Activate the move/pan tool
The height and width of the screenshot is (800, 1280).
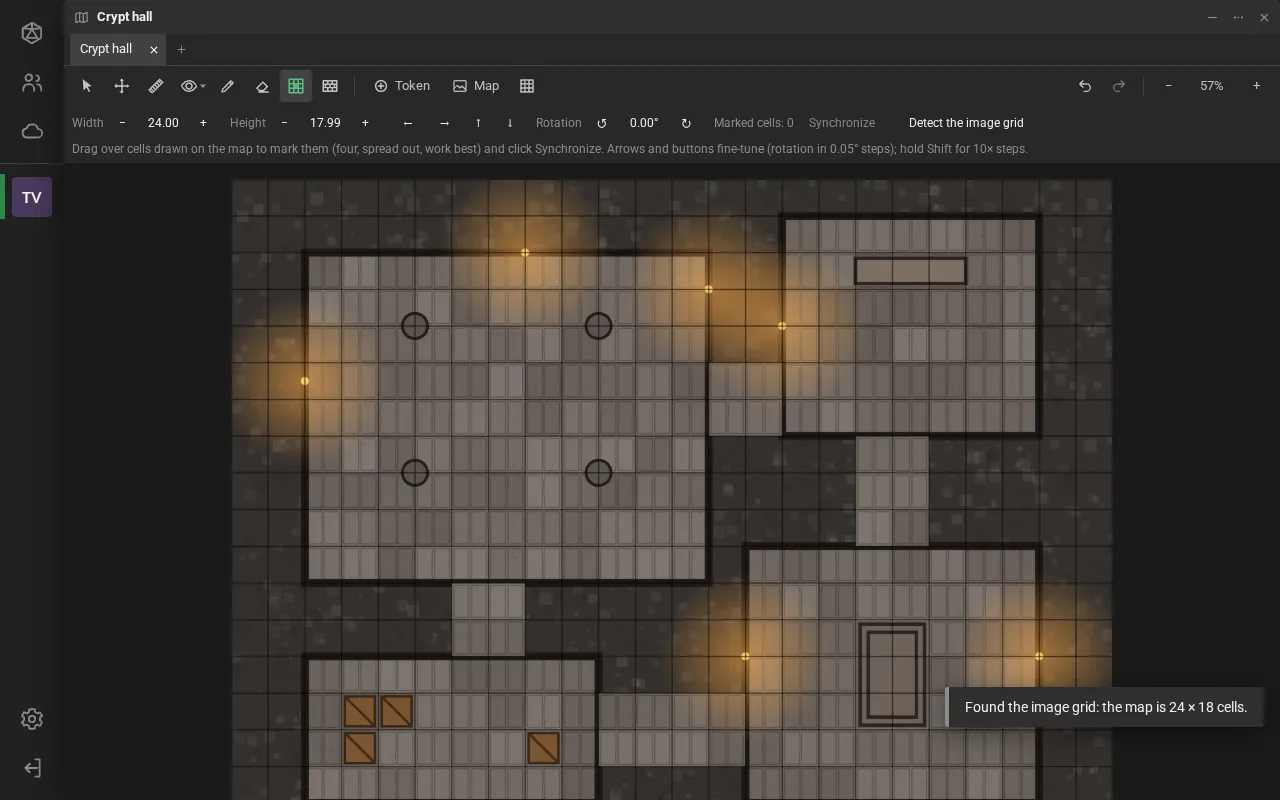click(122, 86)
